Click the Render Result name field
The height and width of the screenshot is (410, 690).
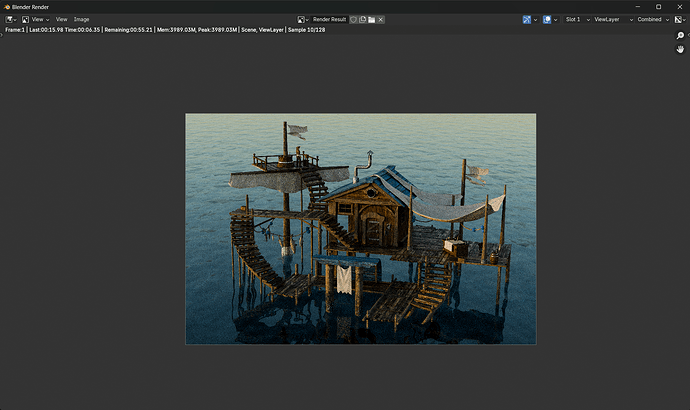click(329, 19)
